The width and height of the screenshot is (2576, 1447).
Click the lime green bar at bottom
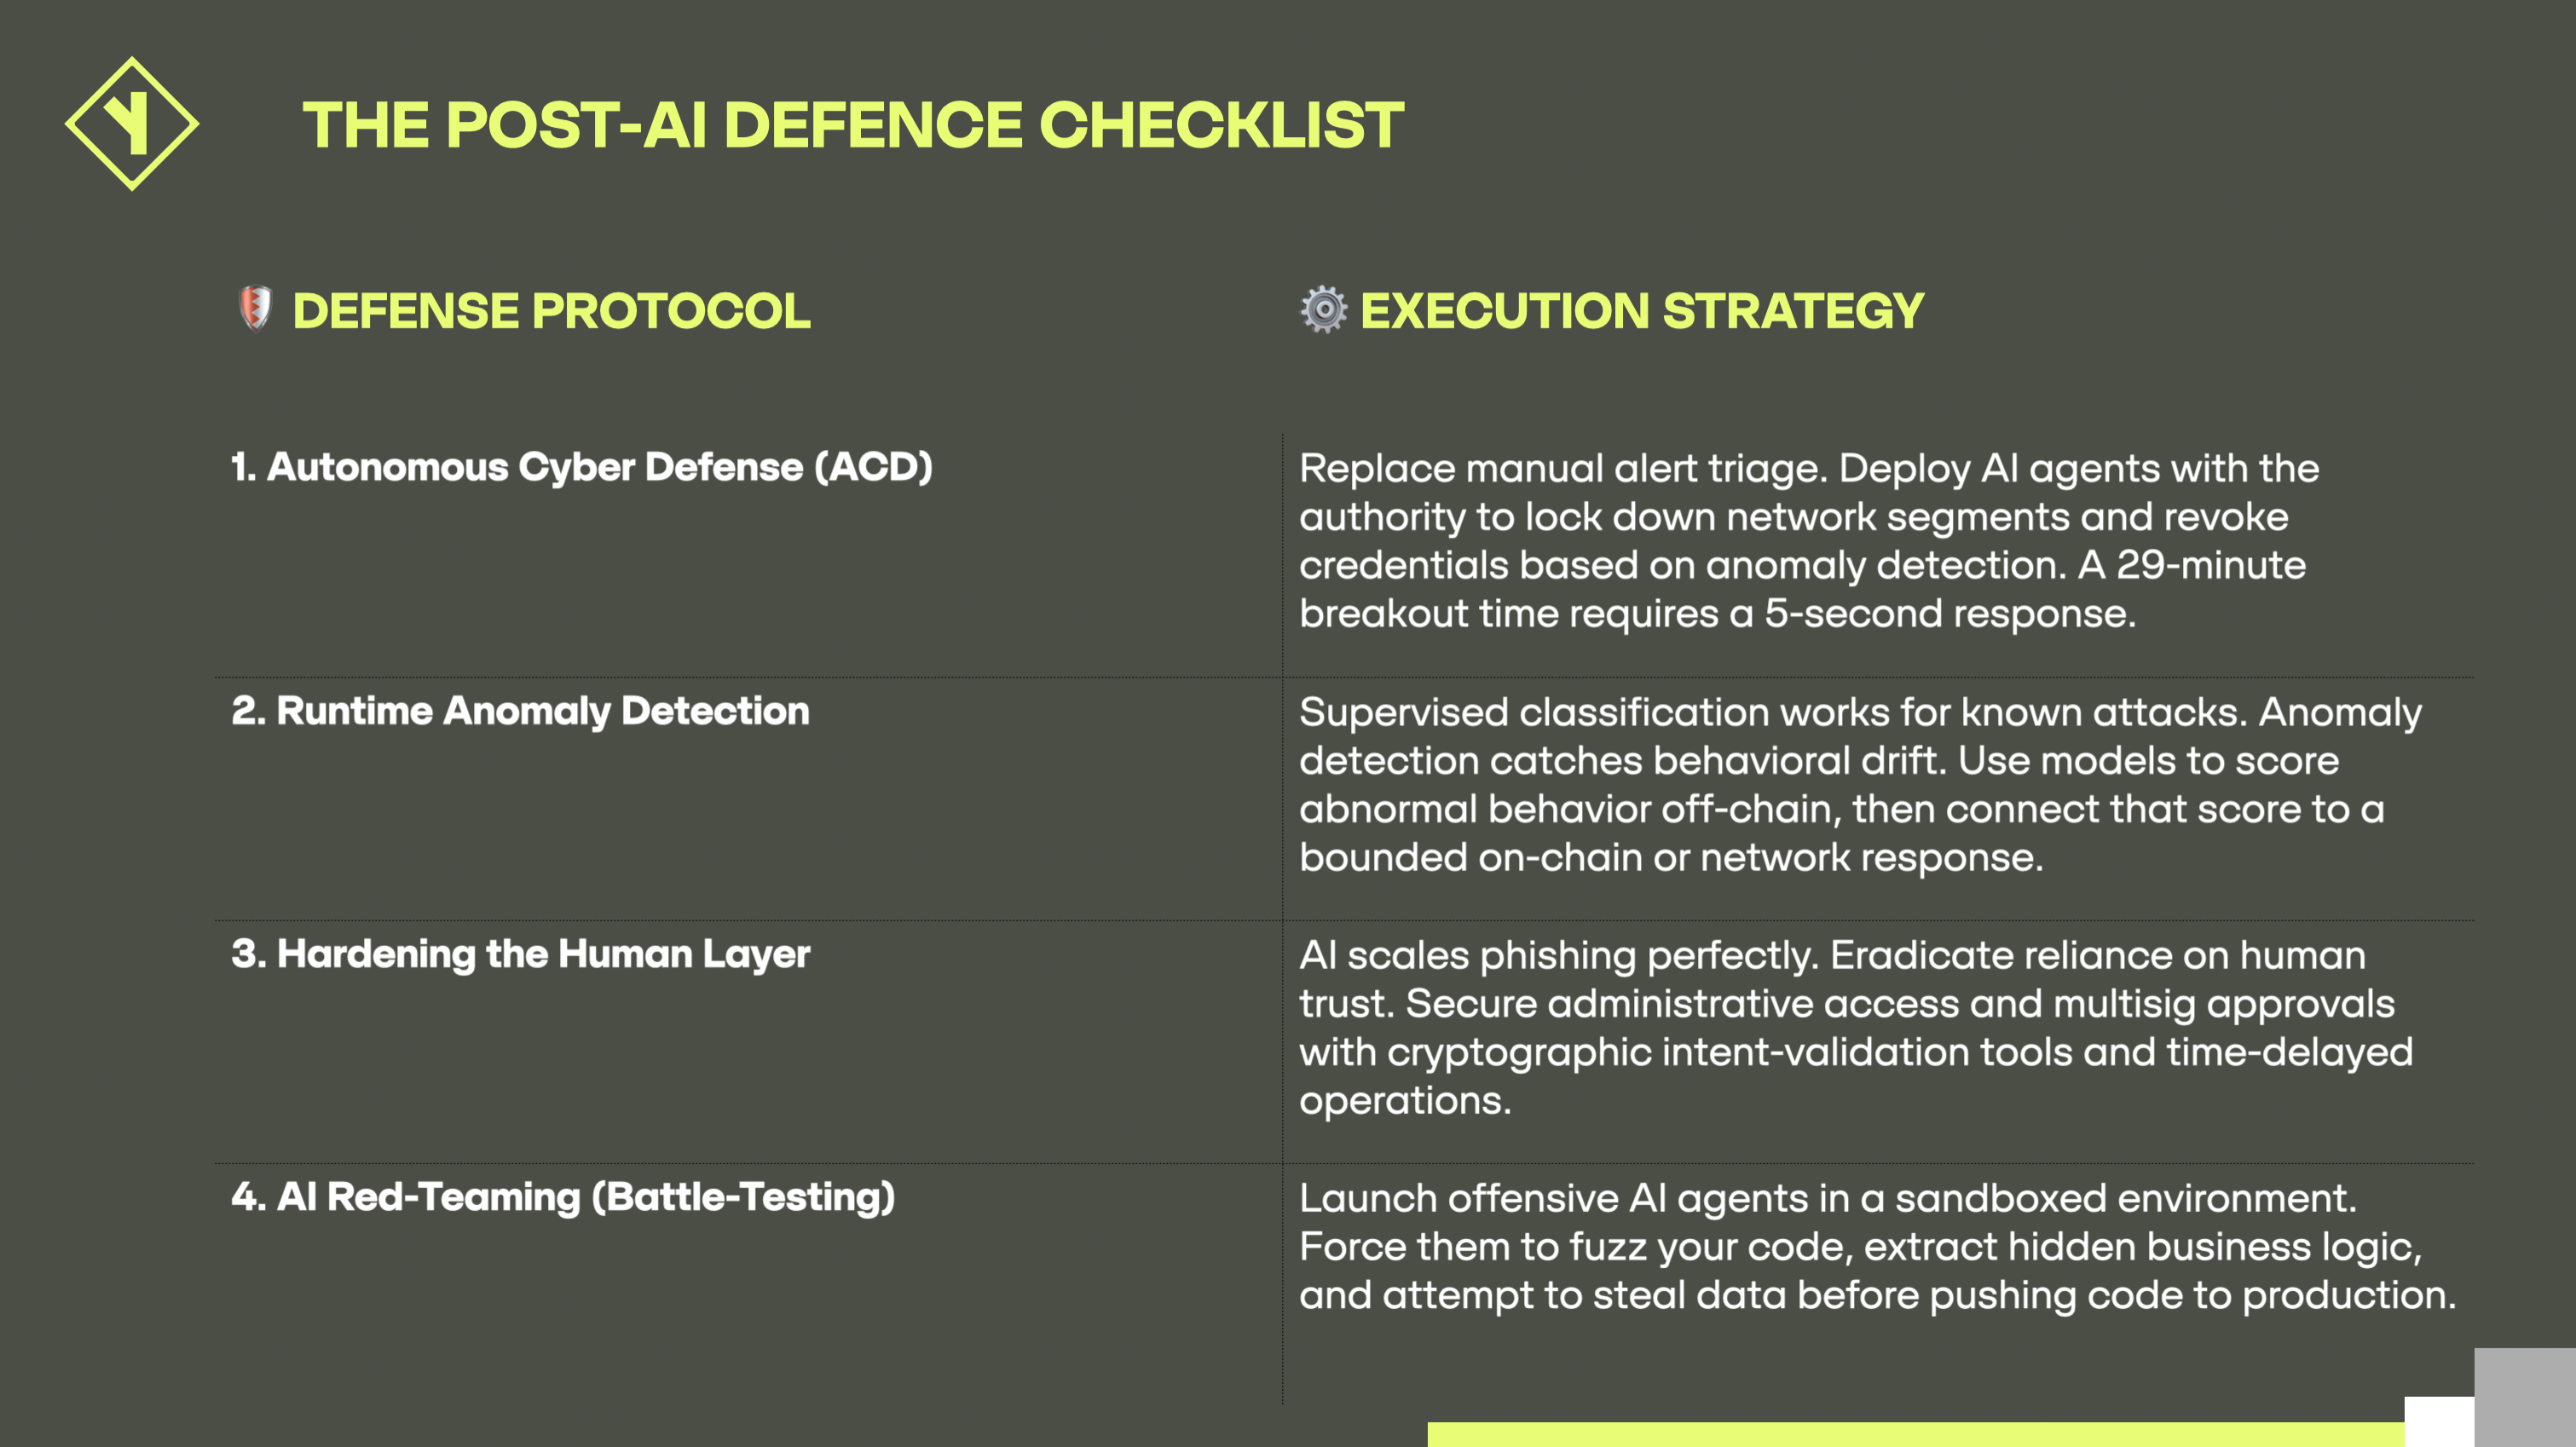[1915, 1435]
